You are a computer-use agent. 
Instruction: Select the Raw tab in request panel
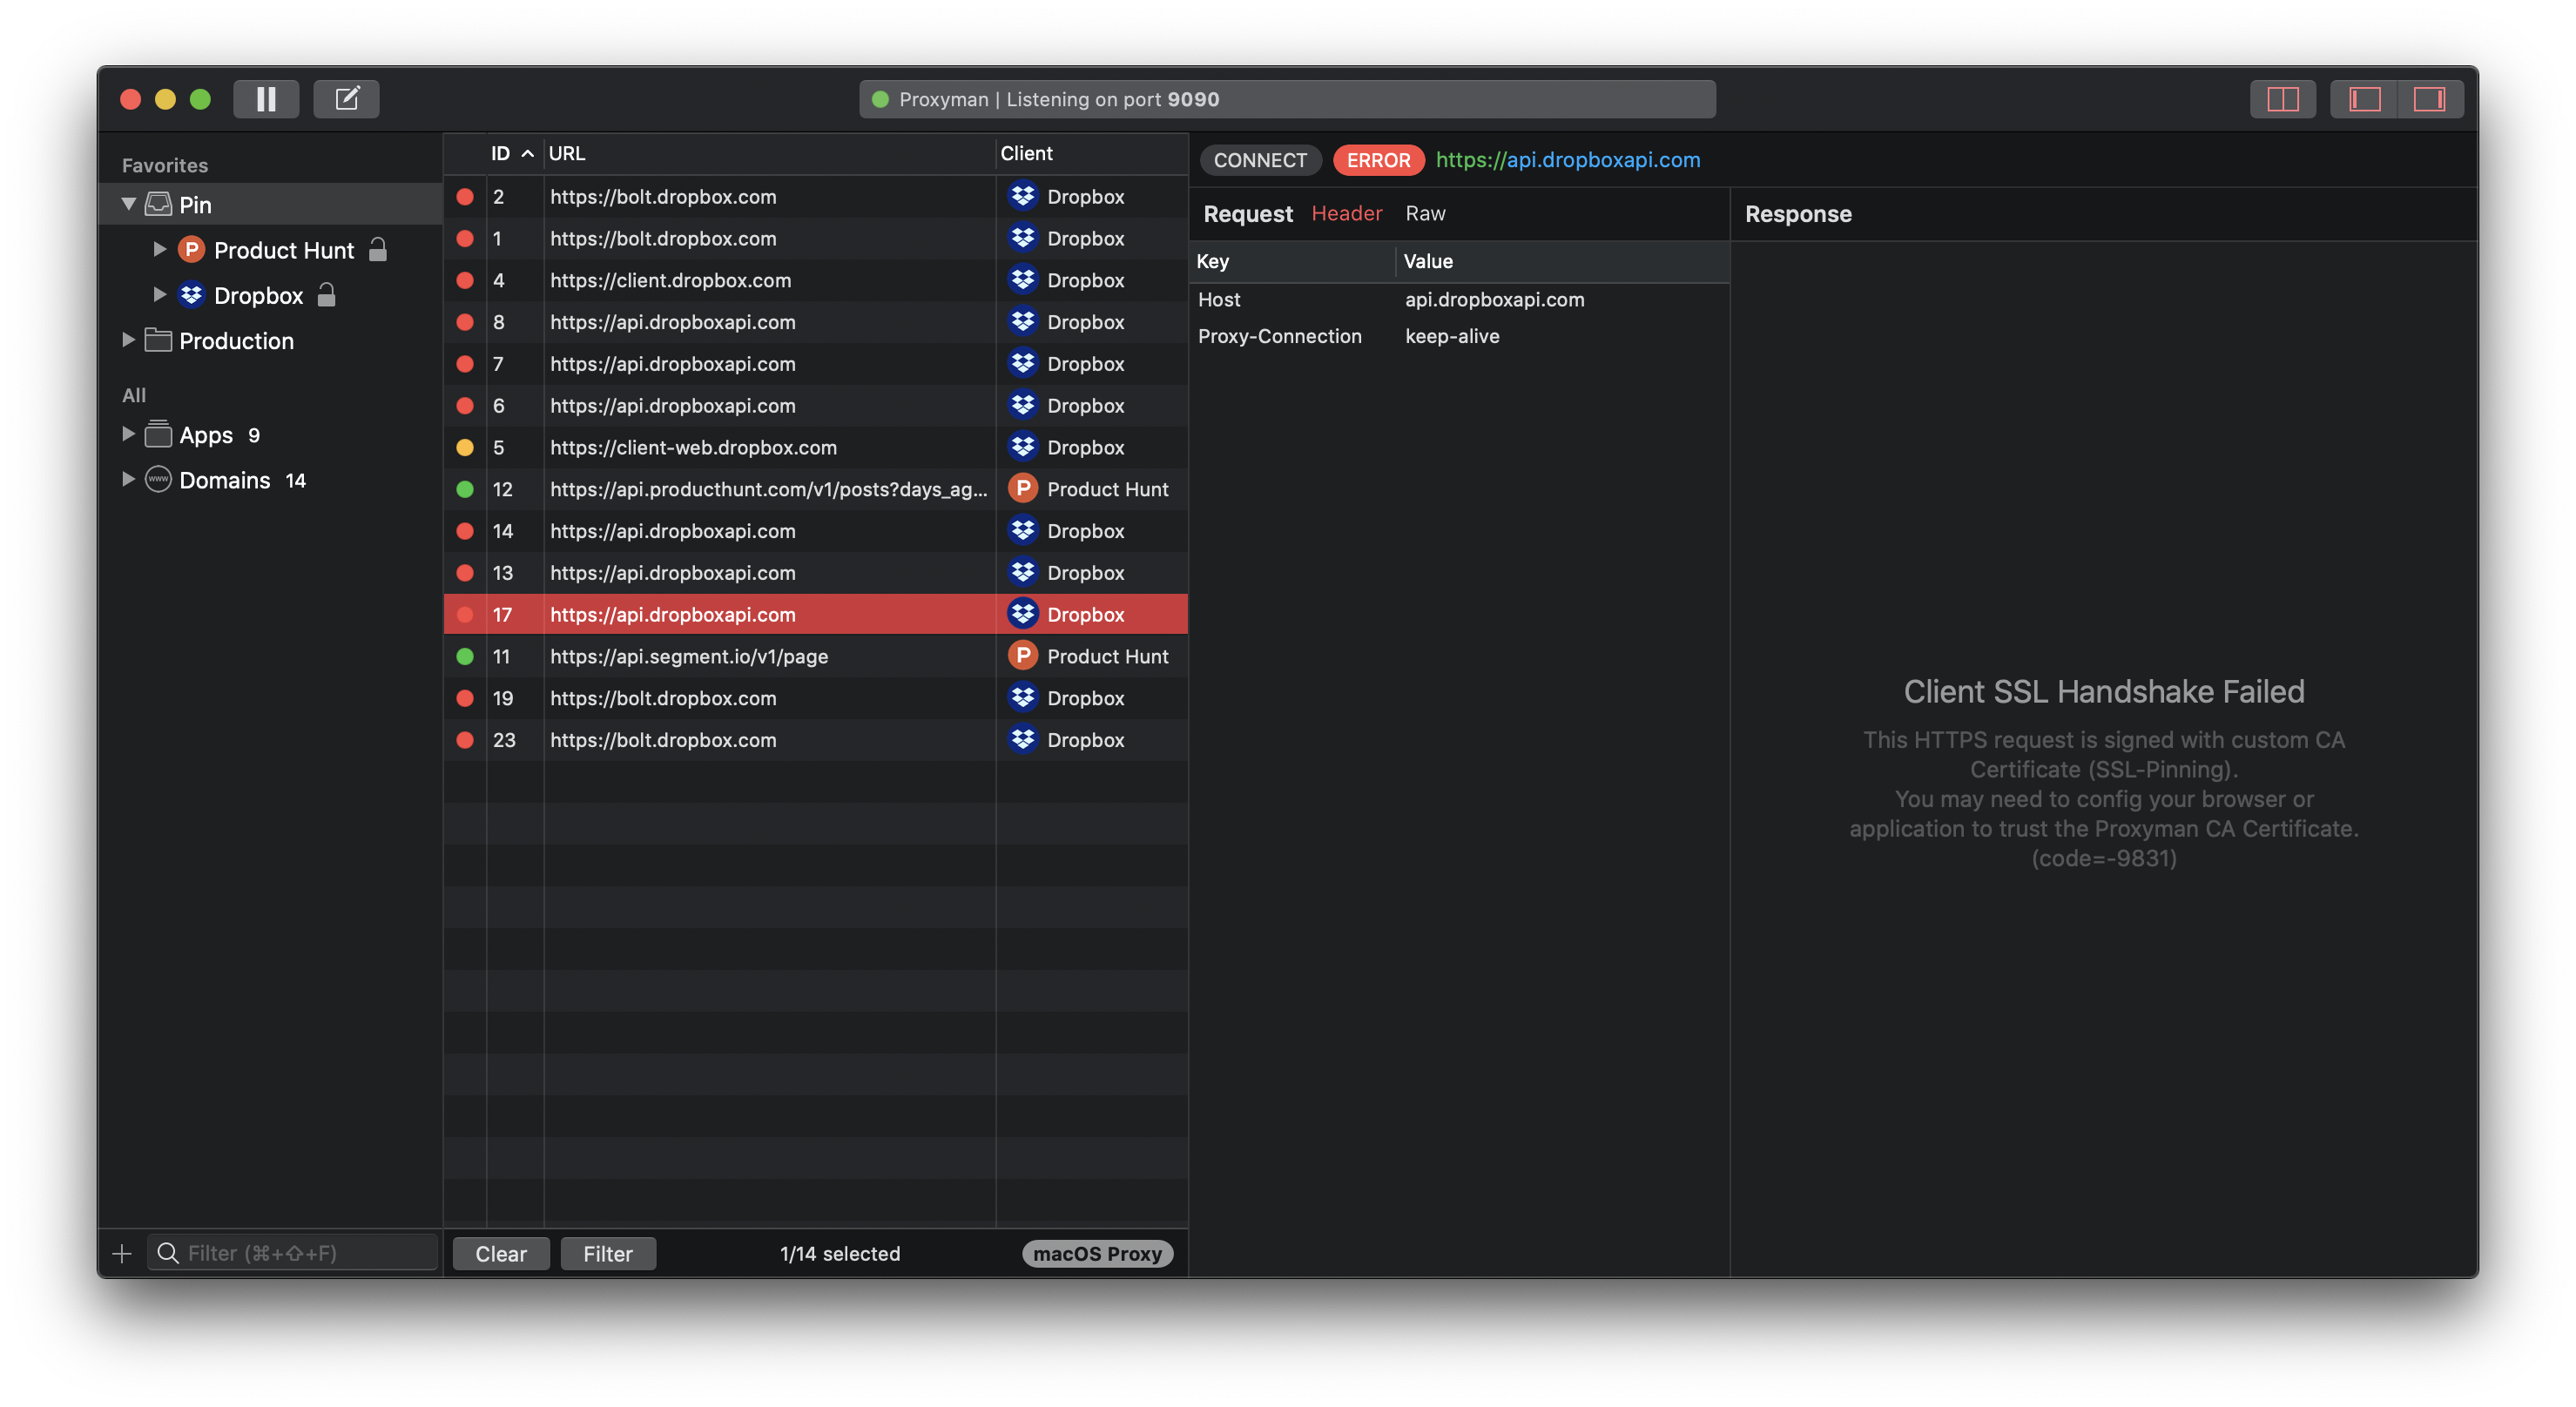(1424, 212)
